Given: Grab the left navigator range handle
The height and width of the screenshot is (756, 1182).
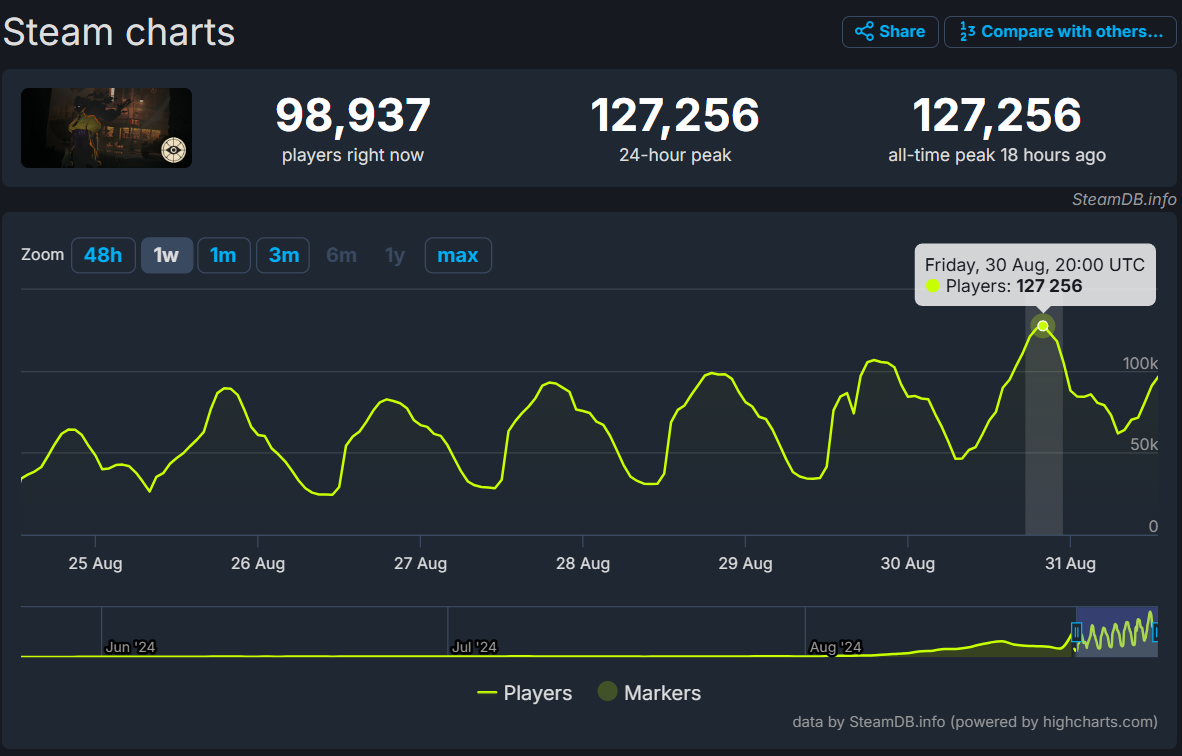Looking at the screenshot, I should 1076,632.
